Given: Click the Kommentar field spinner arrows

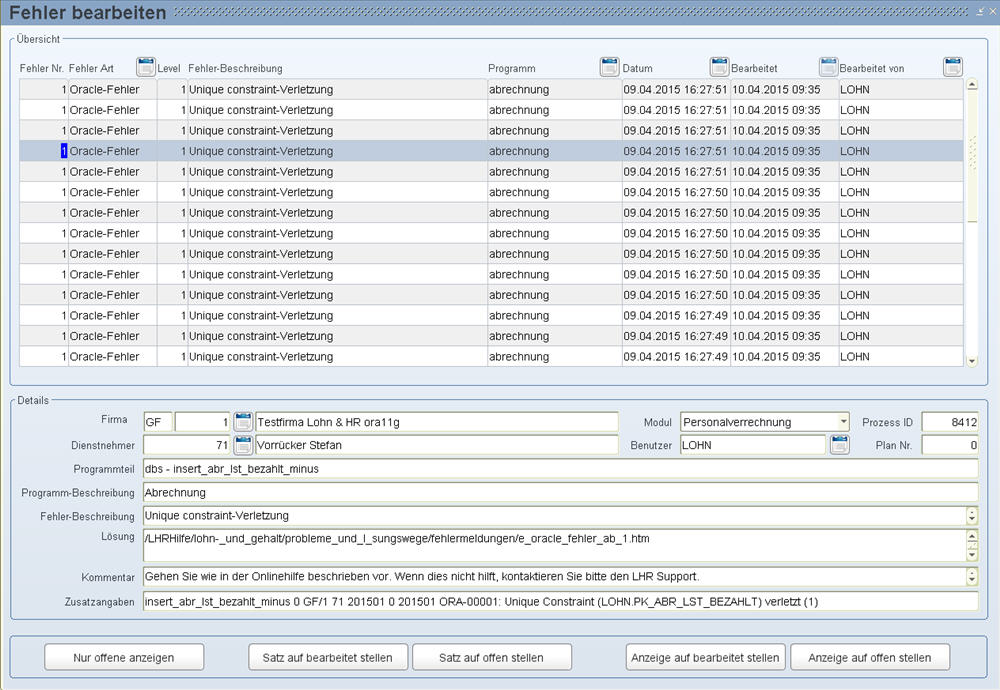Looking at the screenshot, I should click(972, 576).
